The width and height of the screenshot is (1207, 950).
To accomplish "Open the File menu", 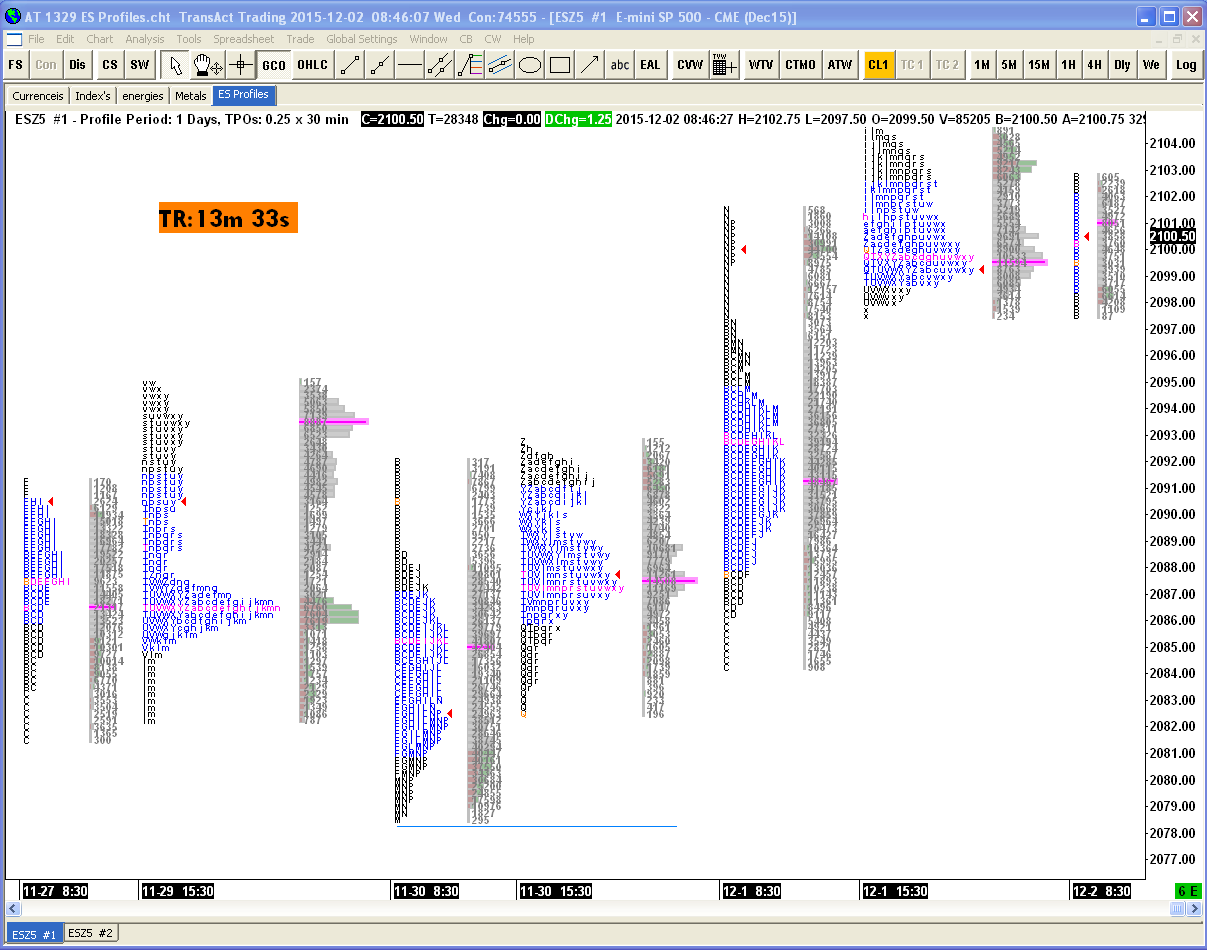I will point(36,39).
